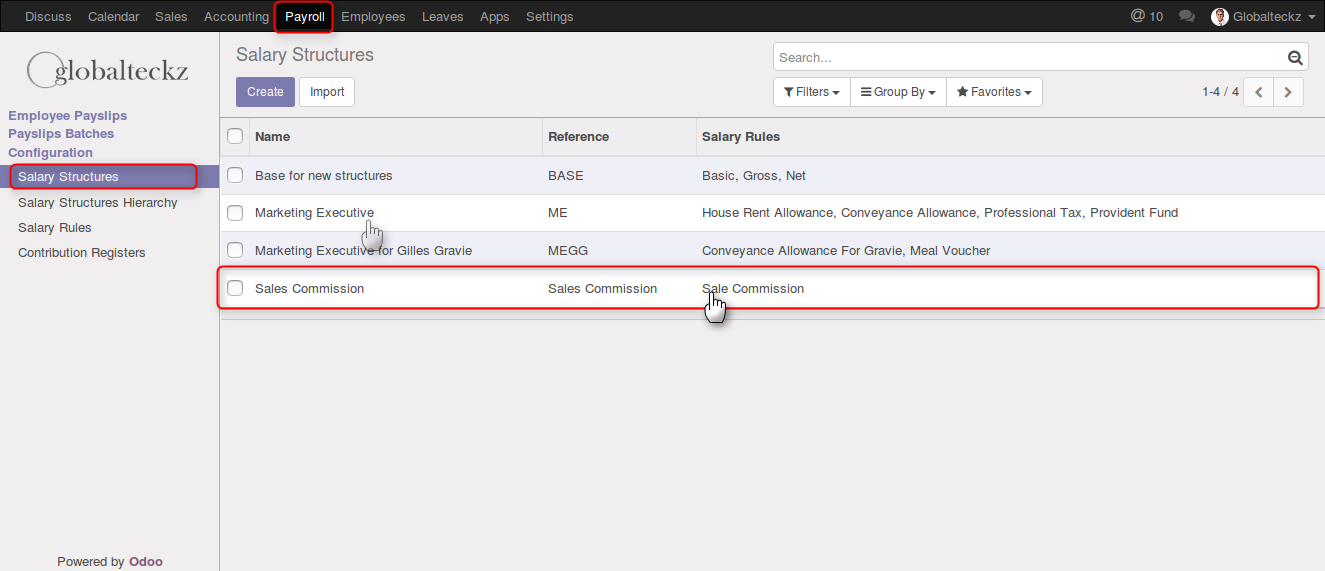Click the search magnifier icon
Image resolution: width=1325 pixels, height=571 pixels.
pos(1295,58)
